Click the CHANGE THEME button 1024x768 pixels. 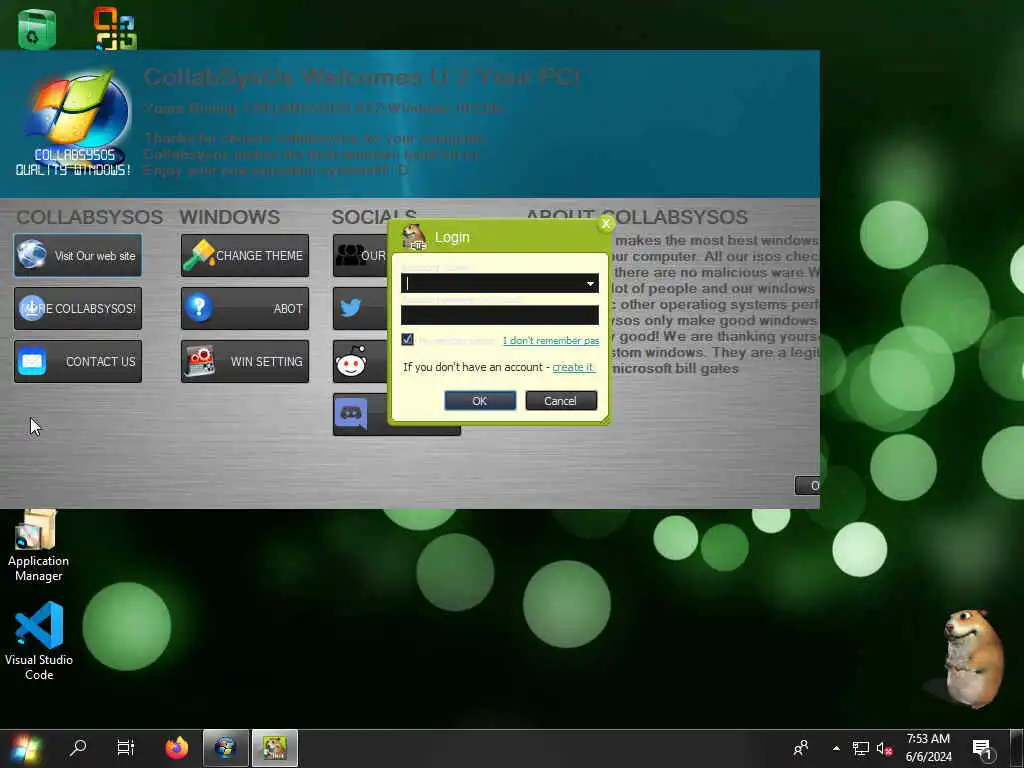(245, 255)
